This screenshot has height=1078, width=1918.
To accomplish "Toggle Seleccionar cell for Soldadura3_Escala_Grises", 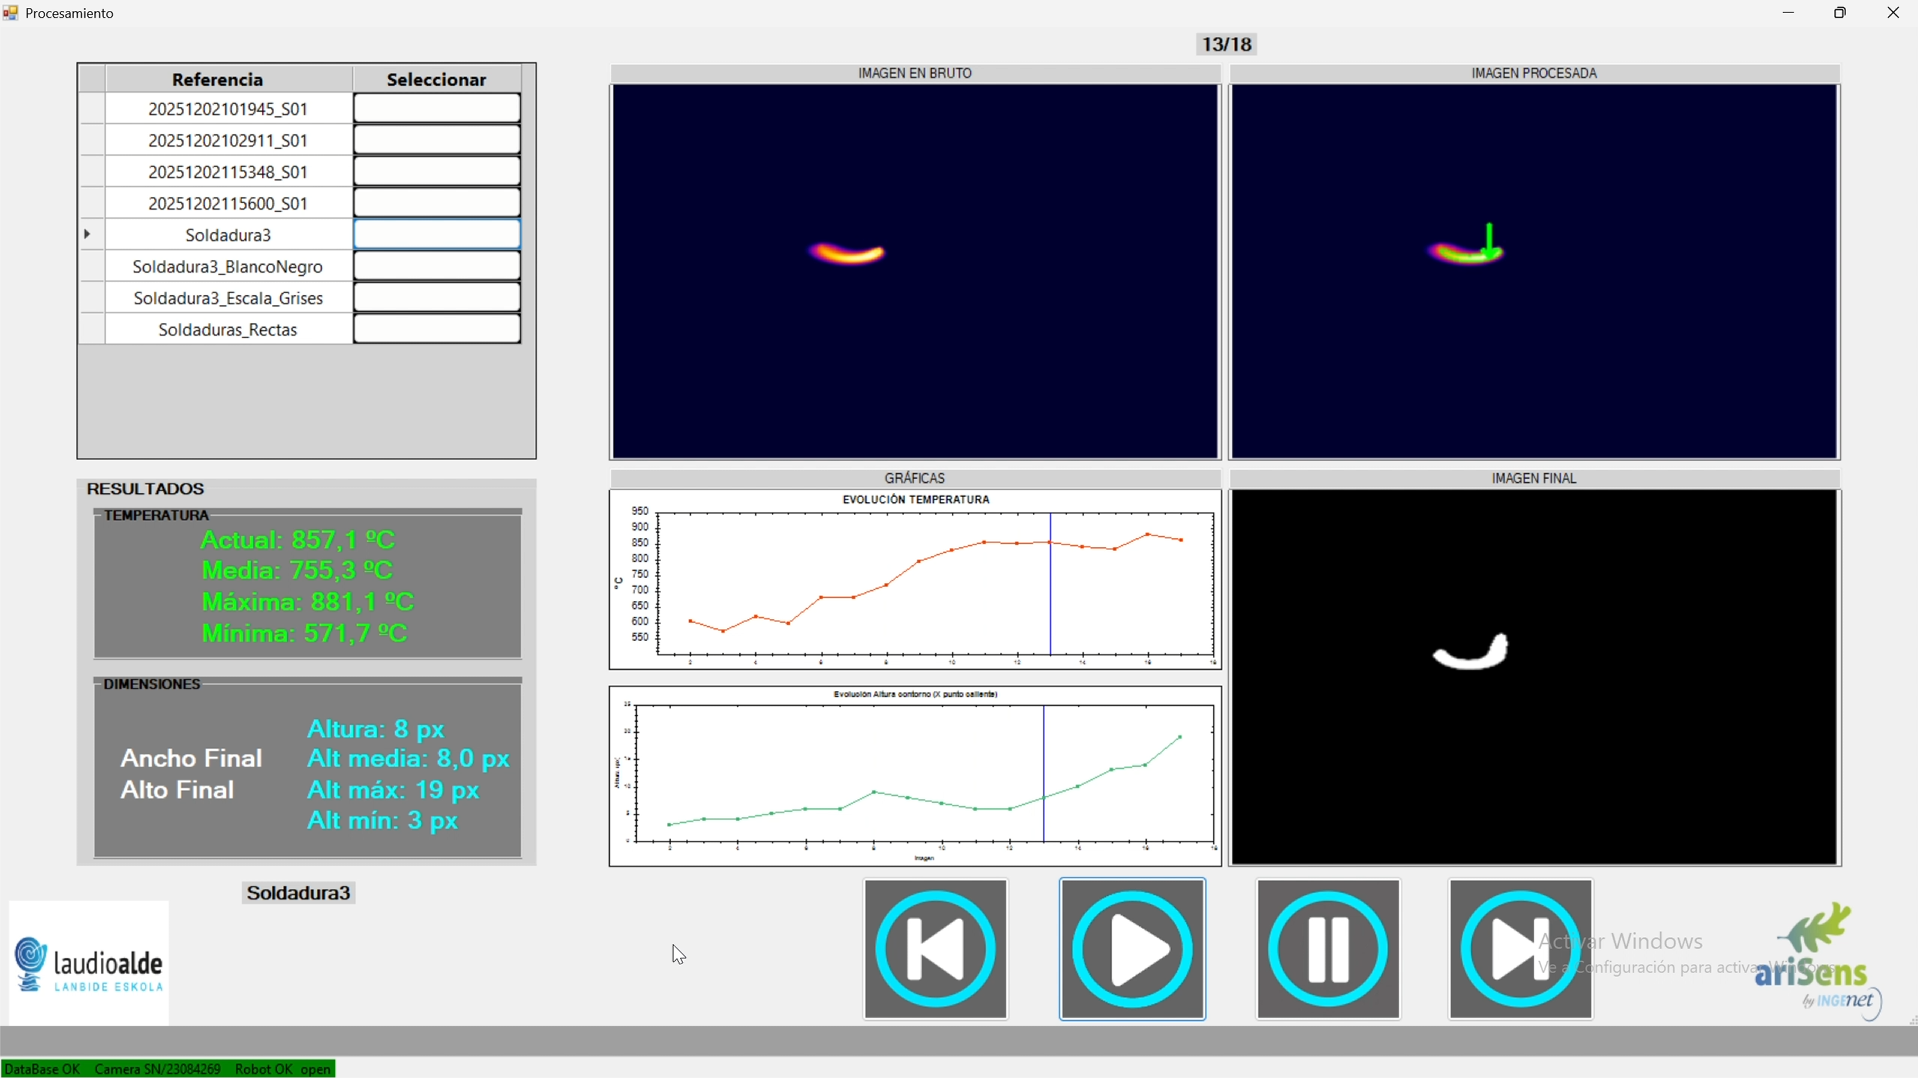I will [x=437, y=298].
